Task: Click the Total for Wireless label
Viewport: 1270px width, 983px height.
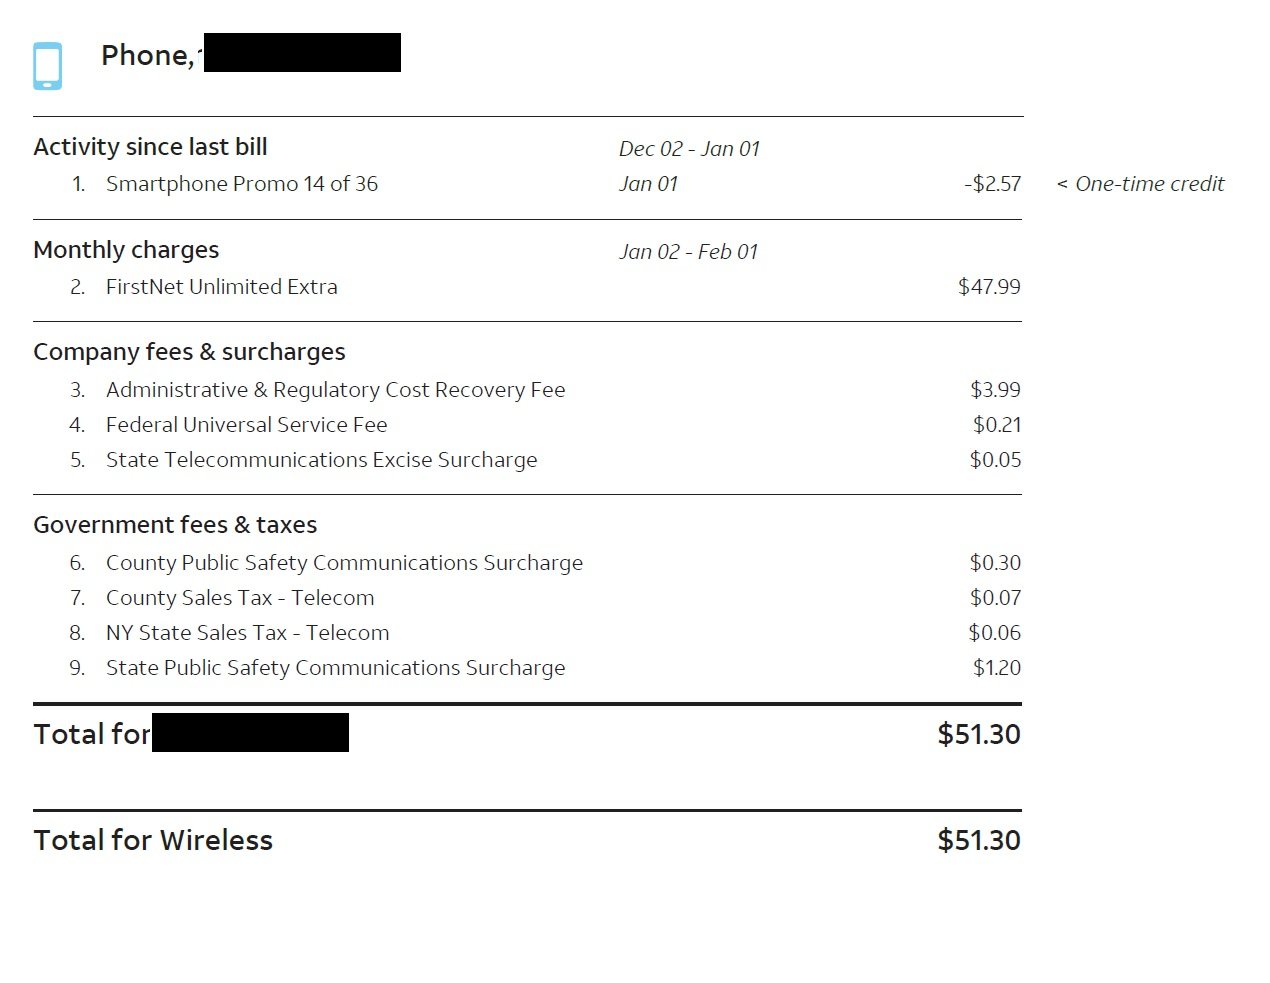Action: (153, 840)
